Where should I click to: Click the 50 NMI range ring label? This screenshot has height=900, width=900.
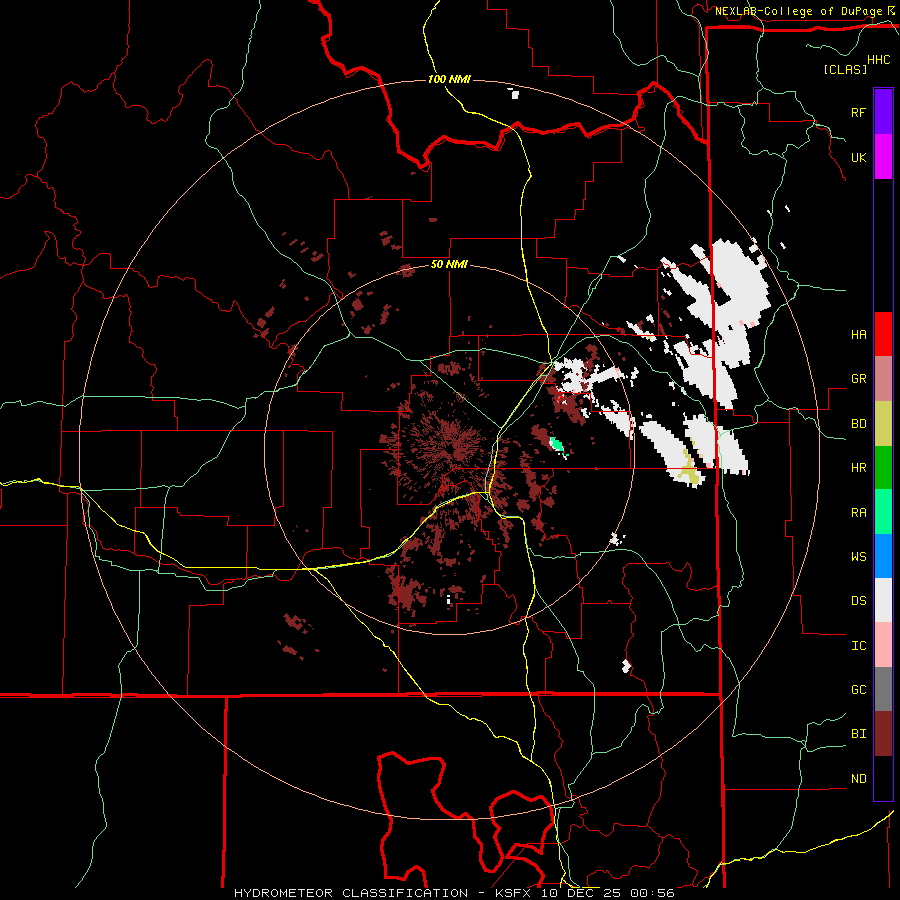pos(449,264)
